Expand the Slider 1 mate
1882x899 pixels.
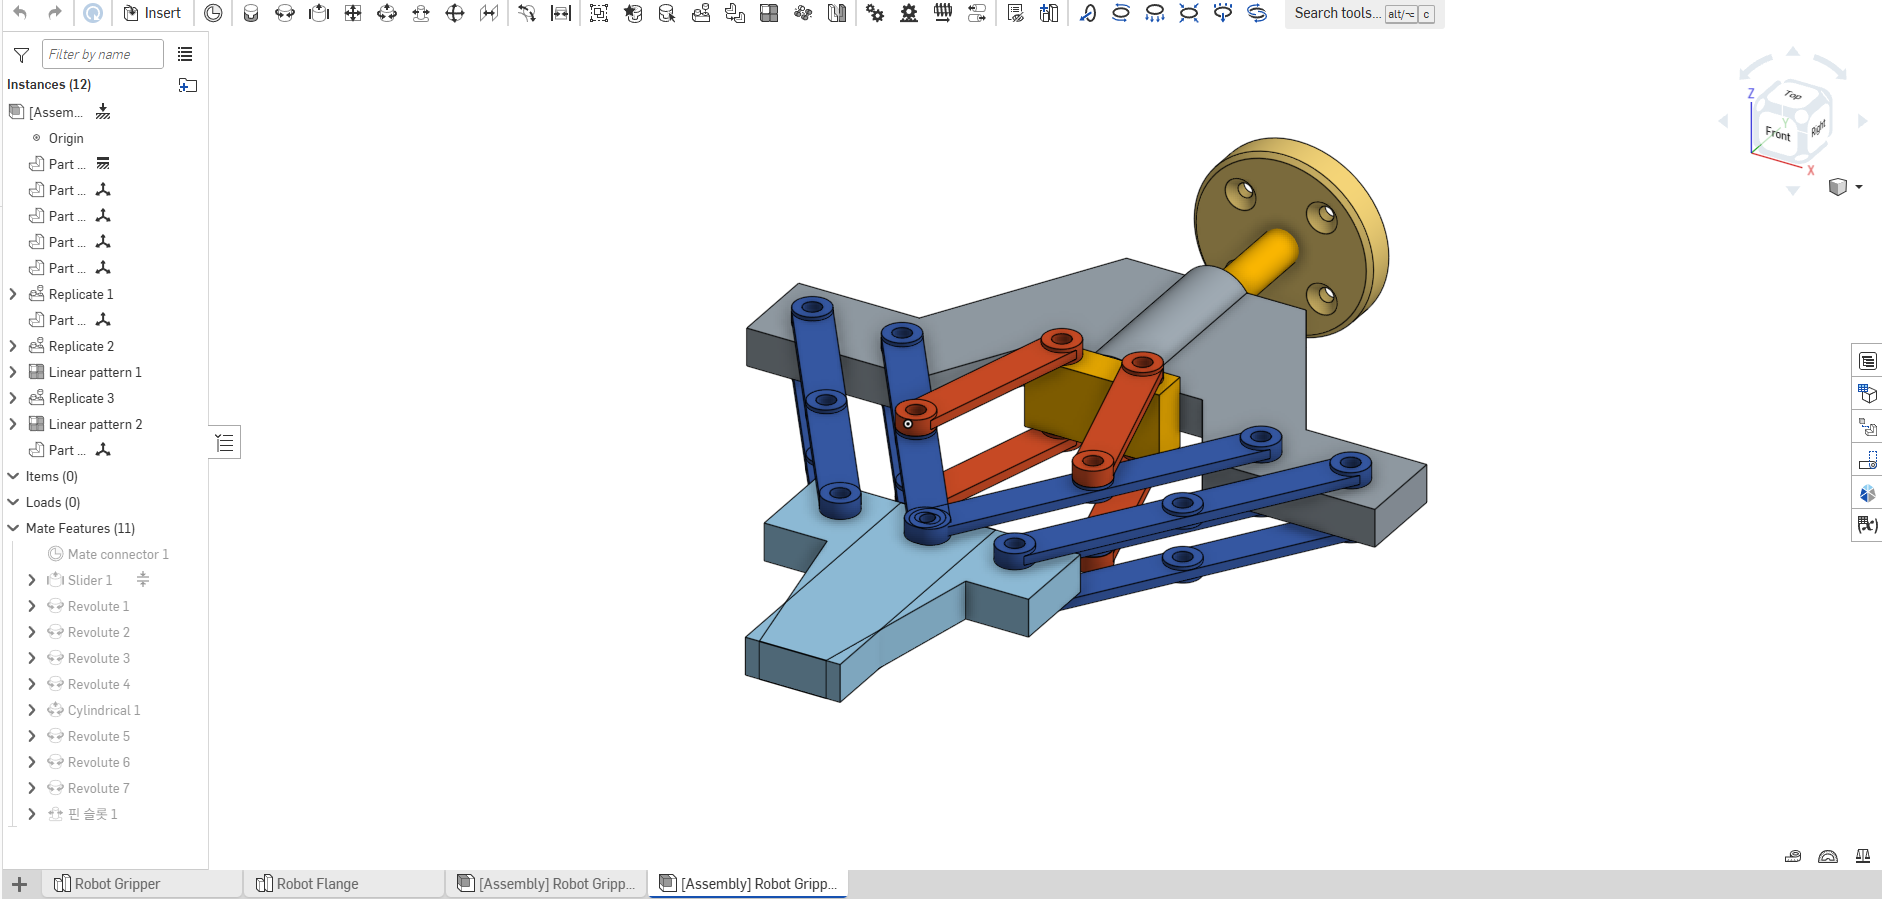point(32,580)
